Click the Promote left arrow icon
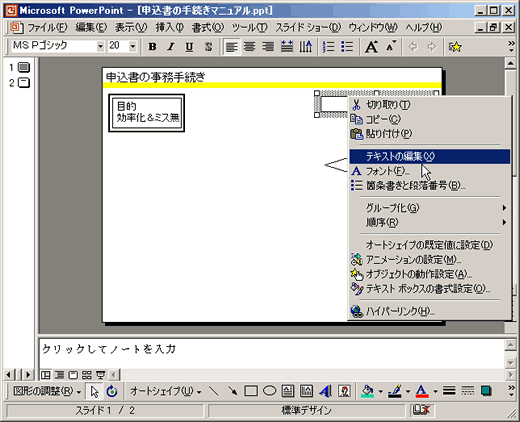 (x=413, y=47)
